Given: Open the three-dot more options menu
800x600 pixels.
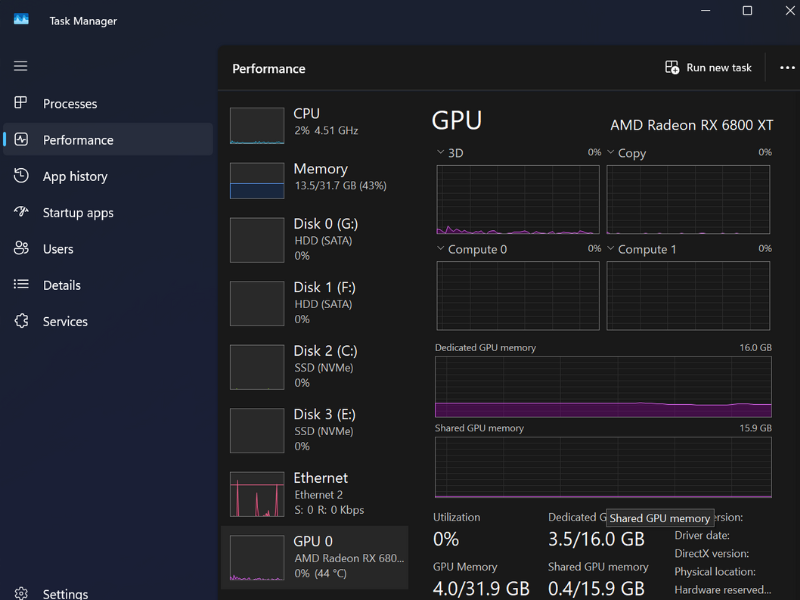Looking at the screenshot, I should [x=786, y=68].
